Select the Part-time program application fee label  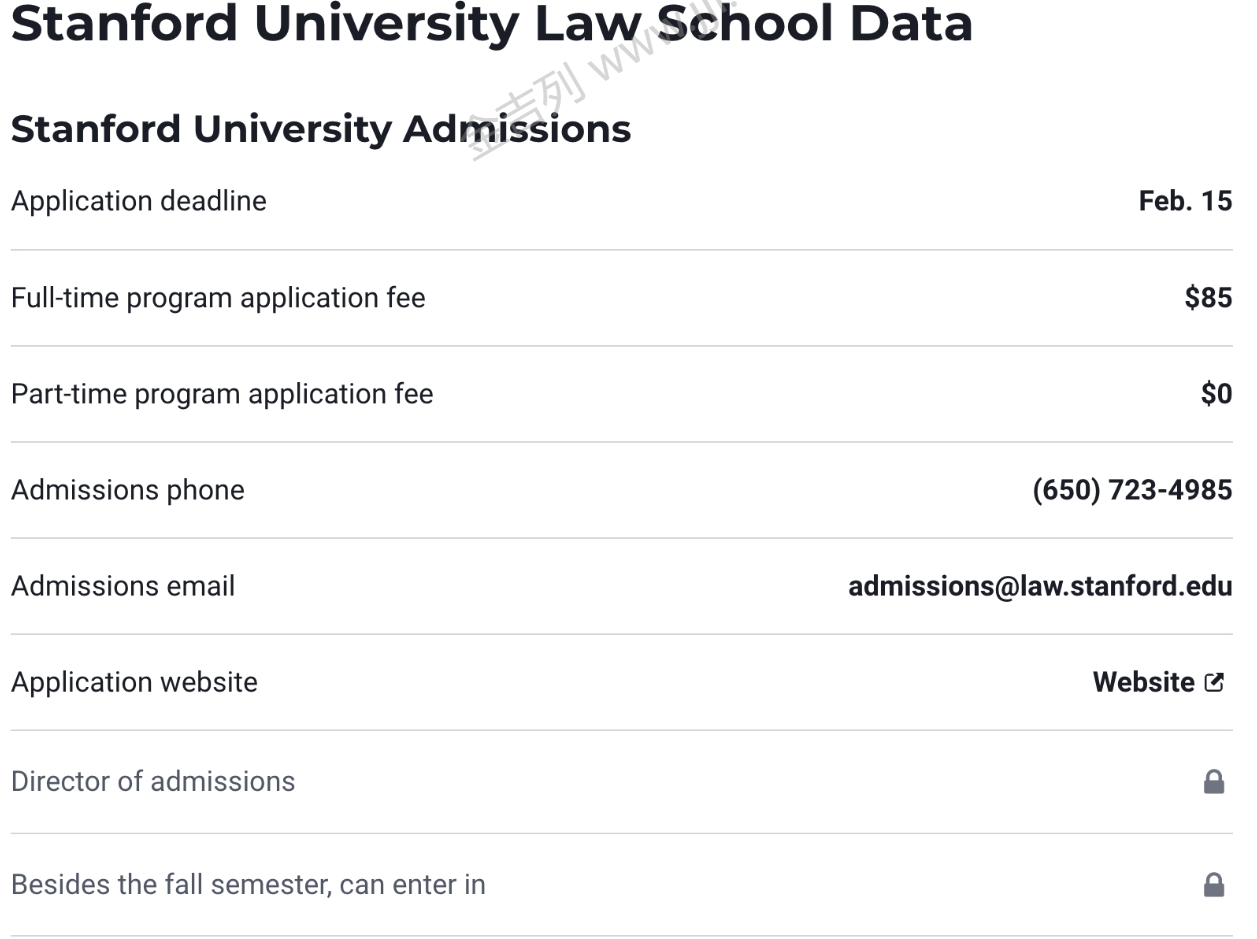coord(222,394)
